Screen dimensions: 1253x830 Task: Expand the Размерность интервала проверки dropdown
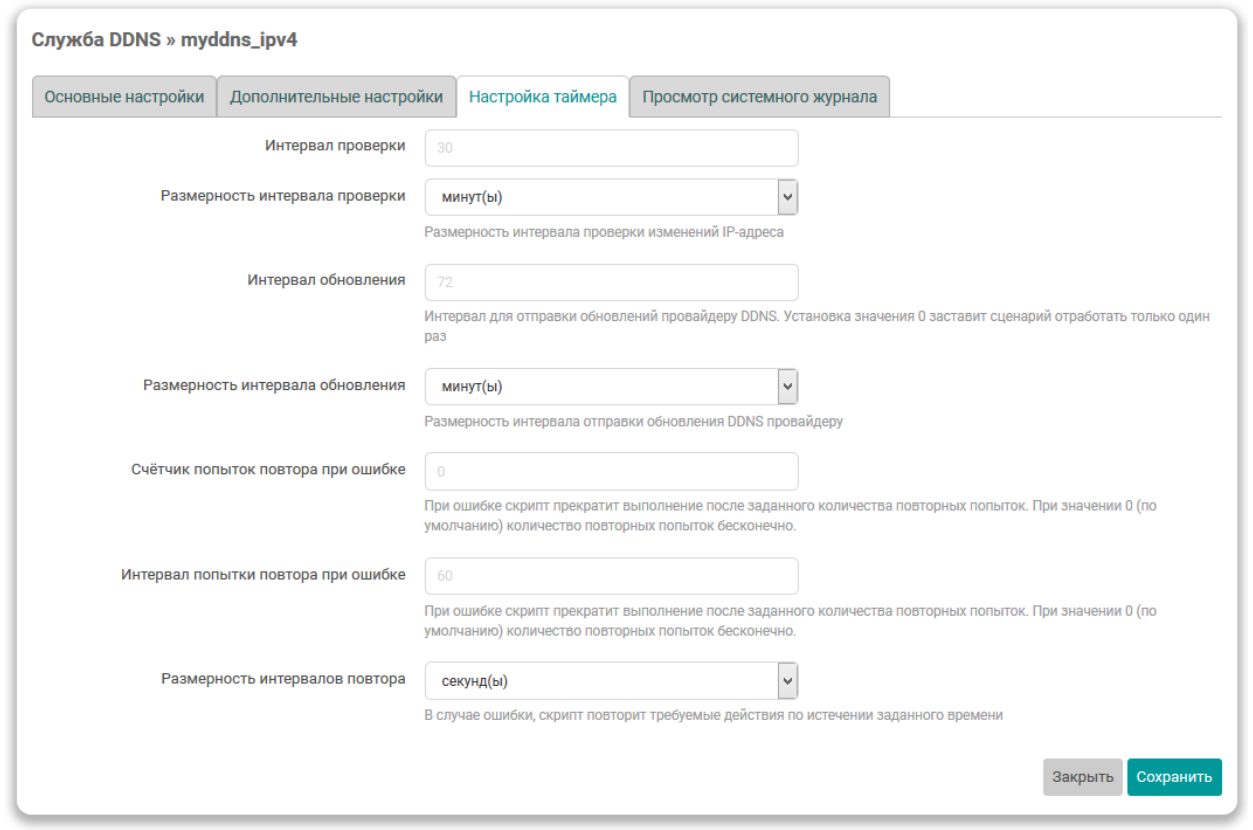pos(611,197)
